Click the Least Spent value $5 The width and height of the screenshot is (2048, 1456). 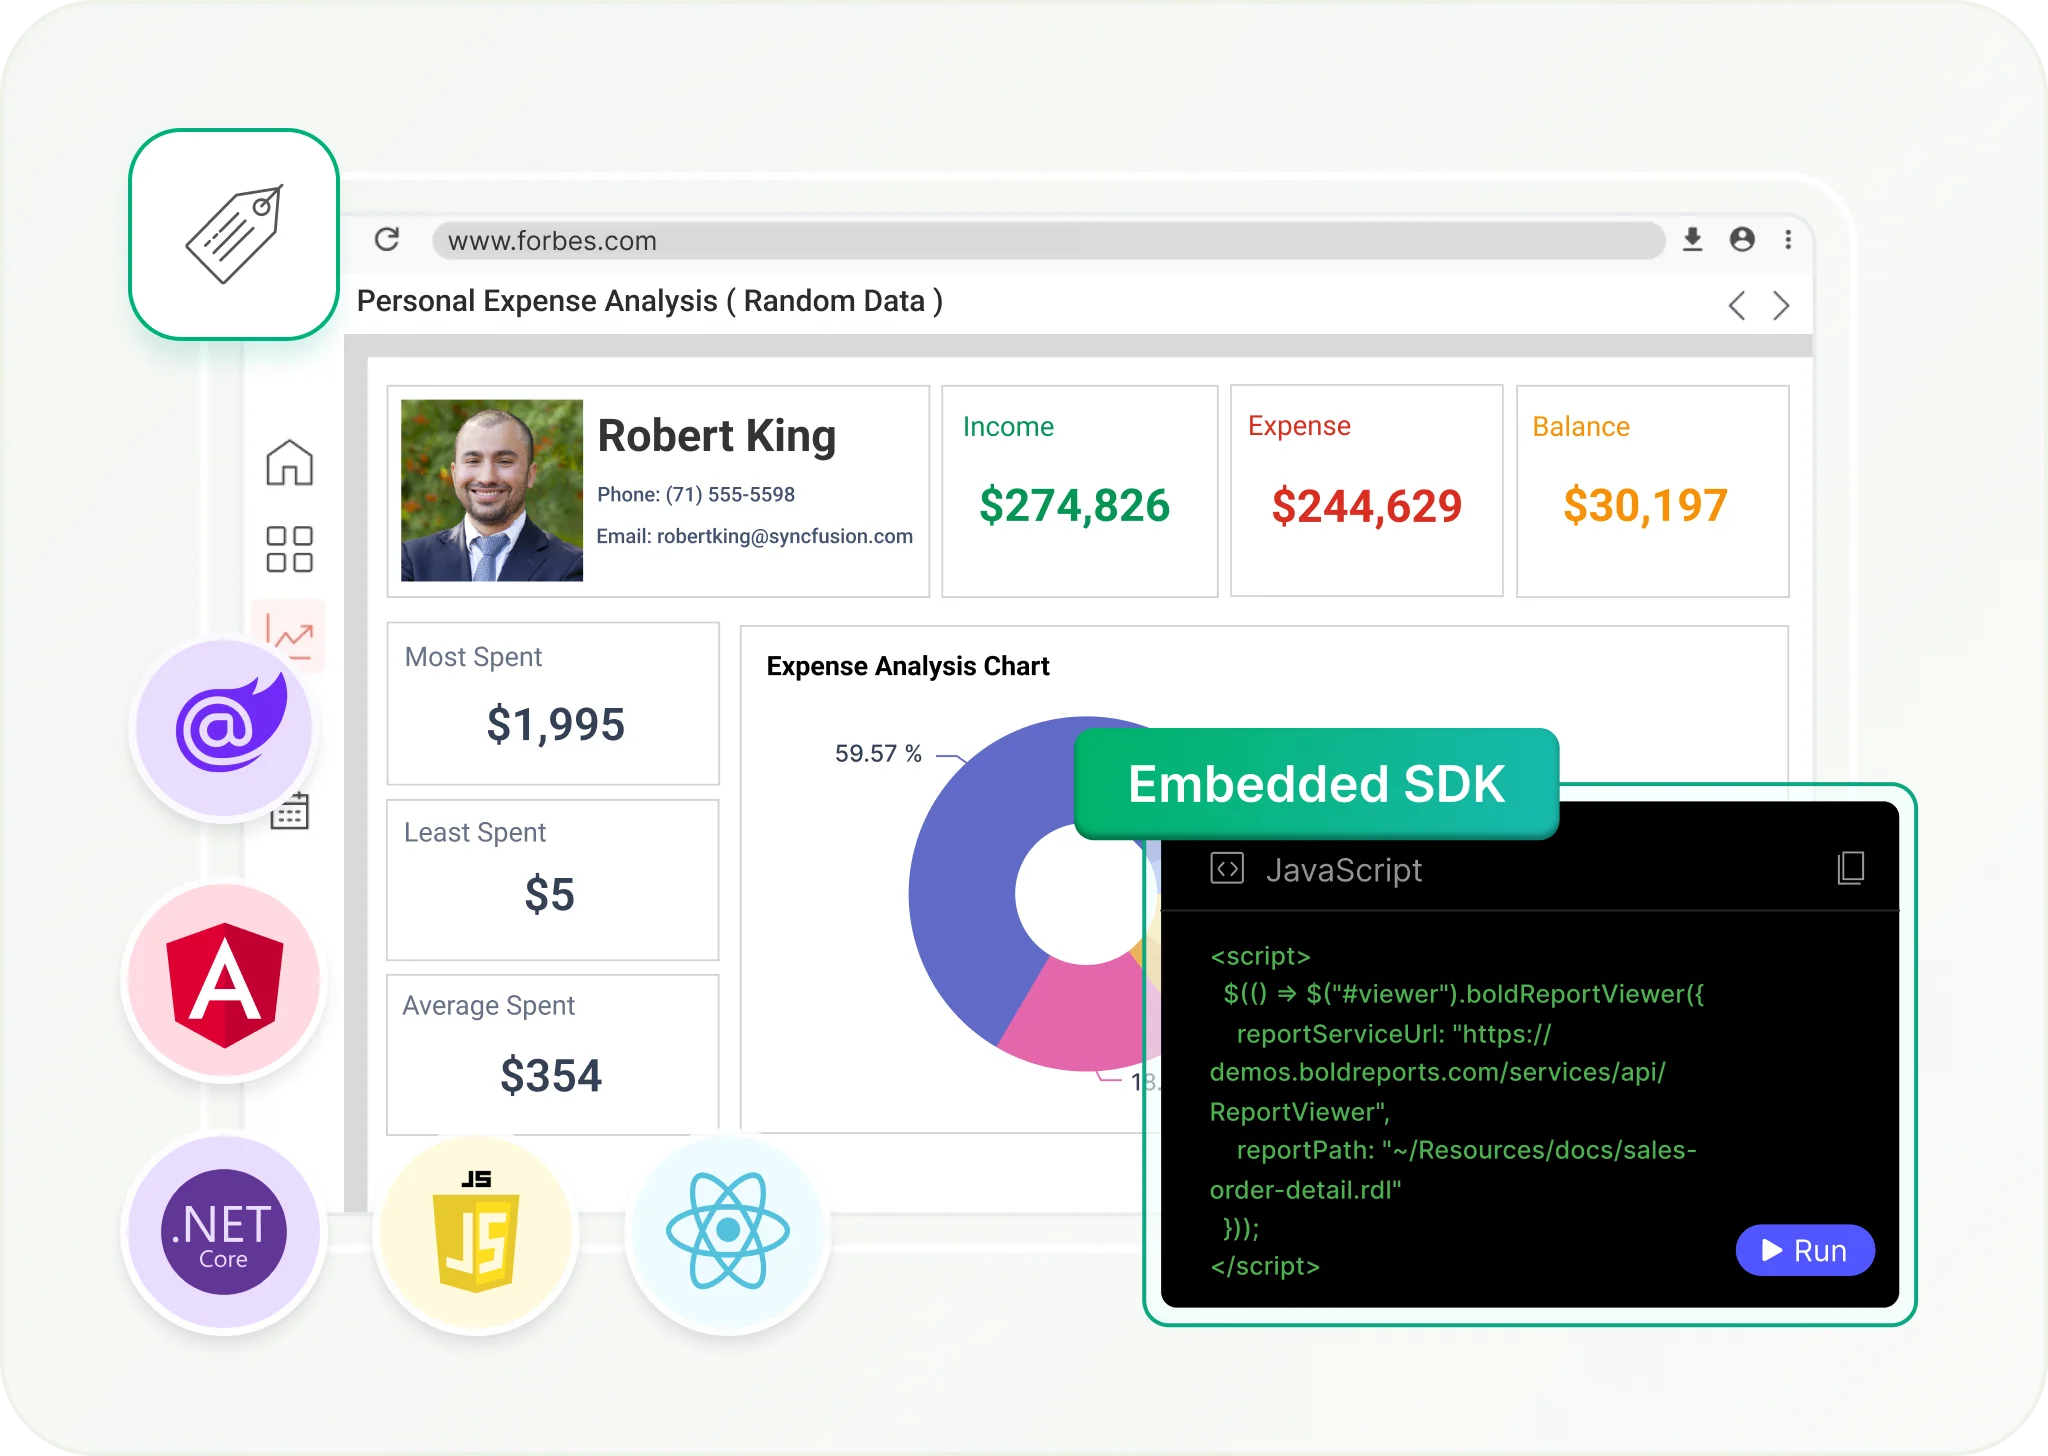pos(549,894)
